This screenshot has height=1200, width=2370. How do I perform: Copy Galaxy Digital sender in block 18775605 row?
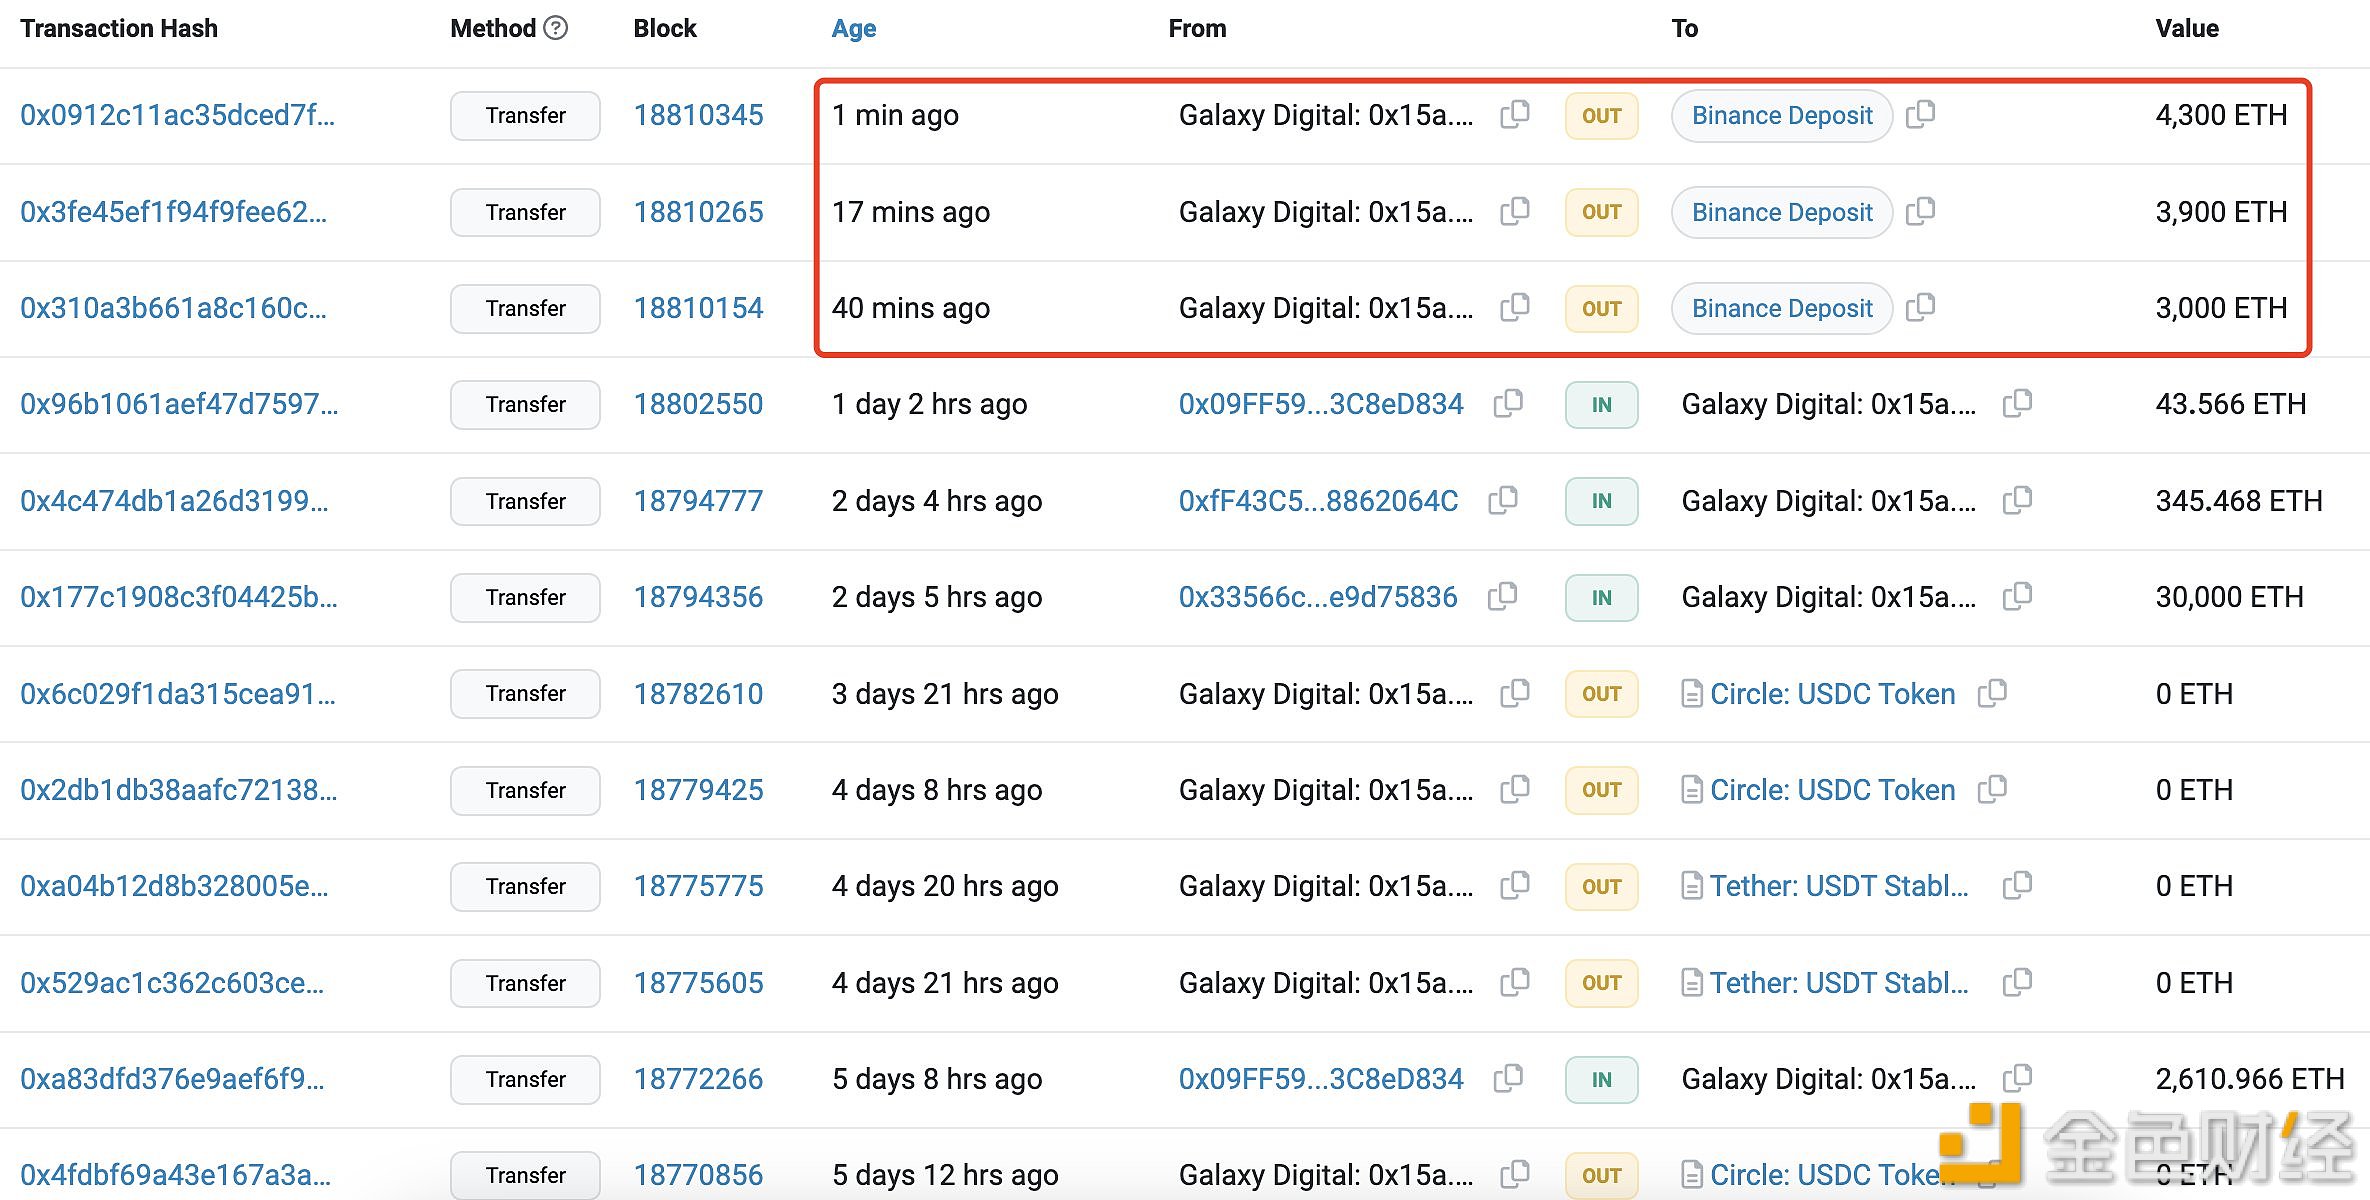point(1515,982)
